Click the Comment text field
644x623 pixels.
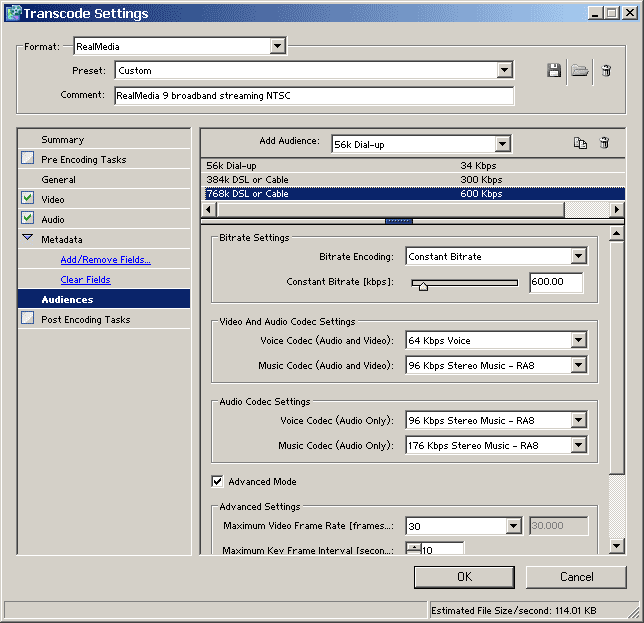[x=314, y=96]
